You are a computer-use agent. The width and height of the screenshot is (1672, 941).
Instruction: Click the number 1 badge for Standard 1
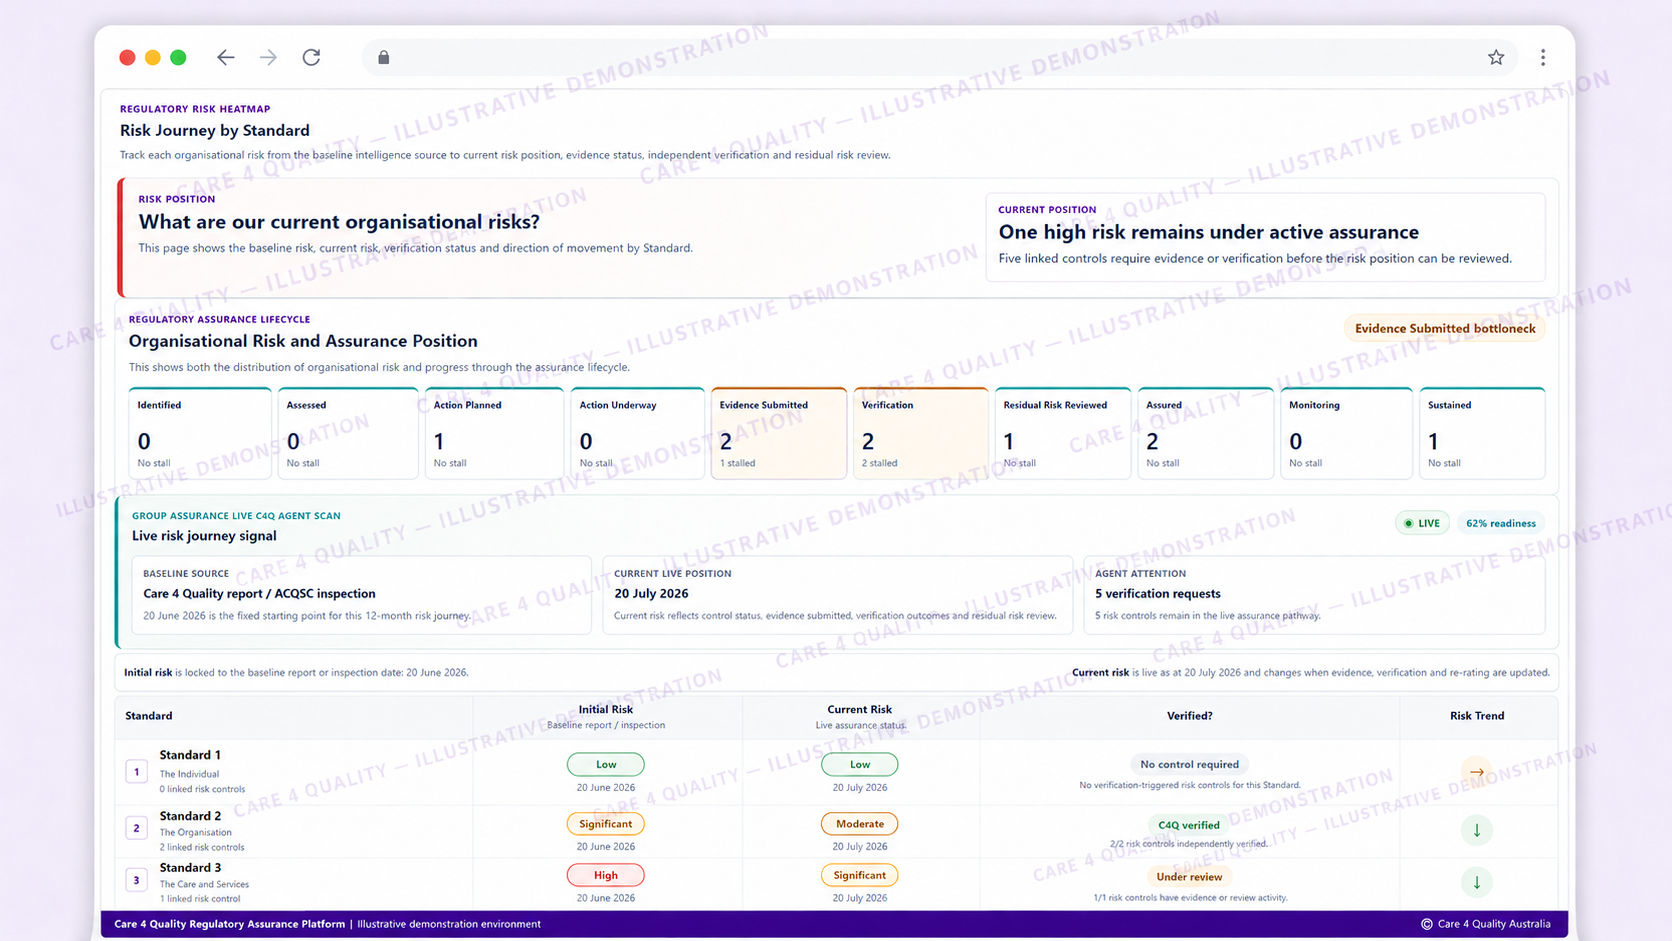[137, 771]
